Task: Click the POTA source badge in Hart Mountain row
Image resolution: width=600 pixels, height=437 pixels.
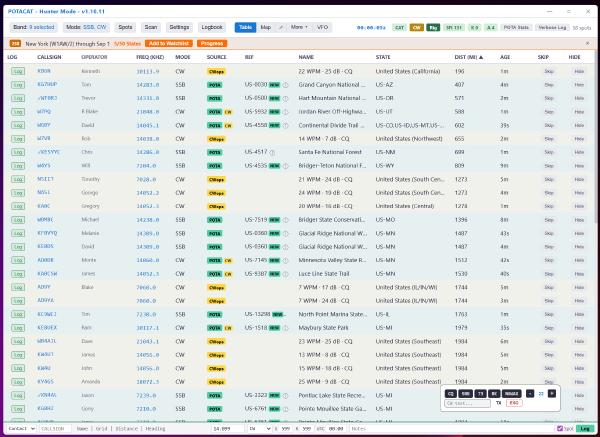Action: click(x=214, y=98)
